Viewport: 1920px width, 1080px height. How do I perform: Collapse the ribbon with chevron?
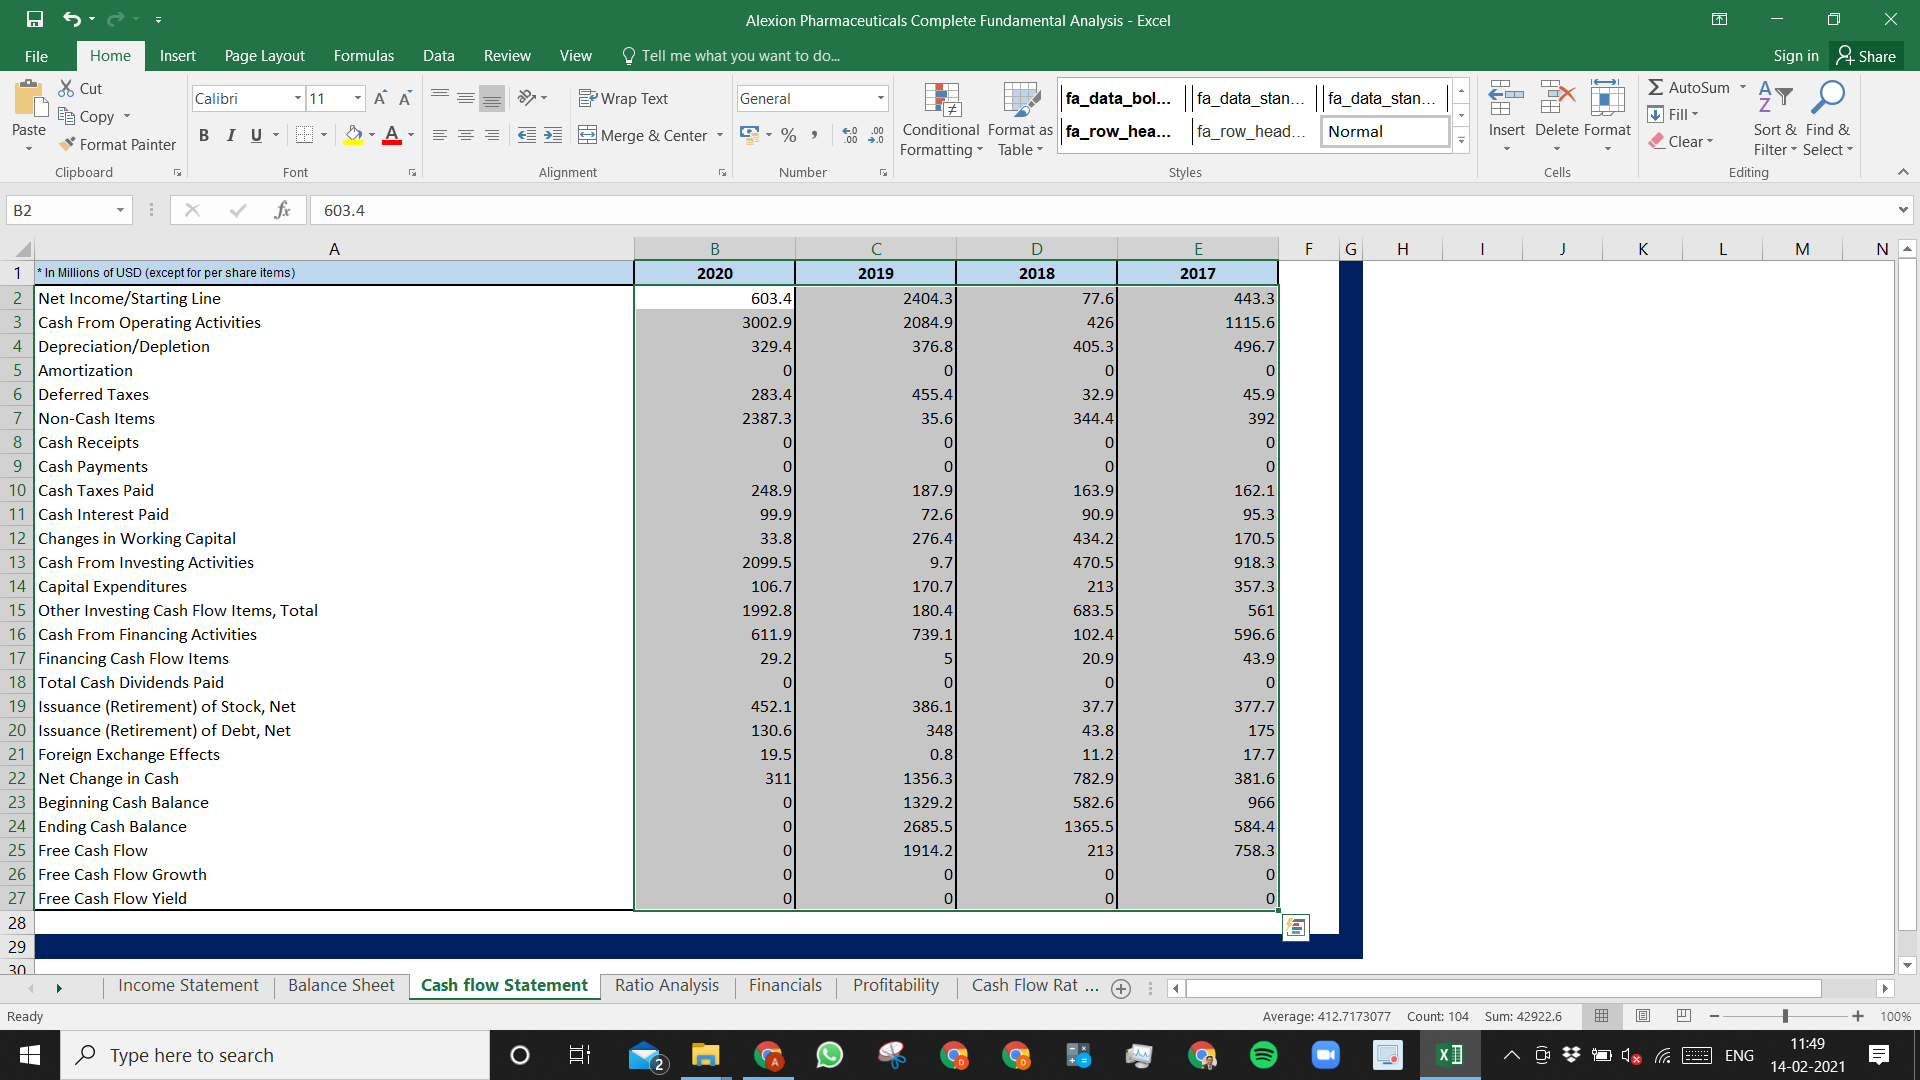pos(1903,172)
